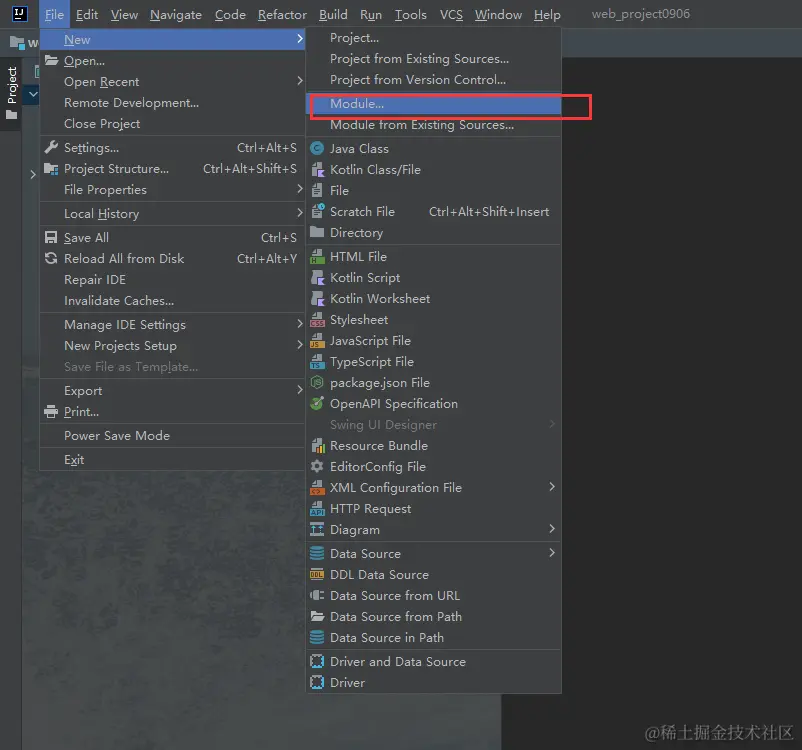This screenshot has width=802, height=750.
Task: Click the Kotlin Script icon
Action: click(x=317, y=277)
